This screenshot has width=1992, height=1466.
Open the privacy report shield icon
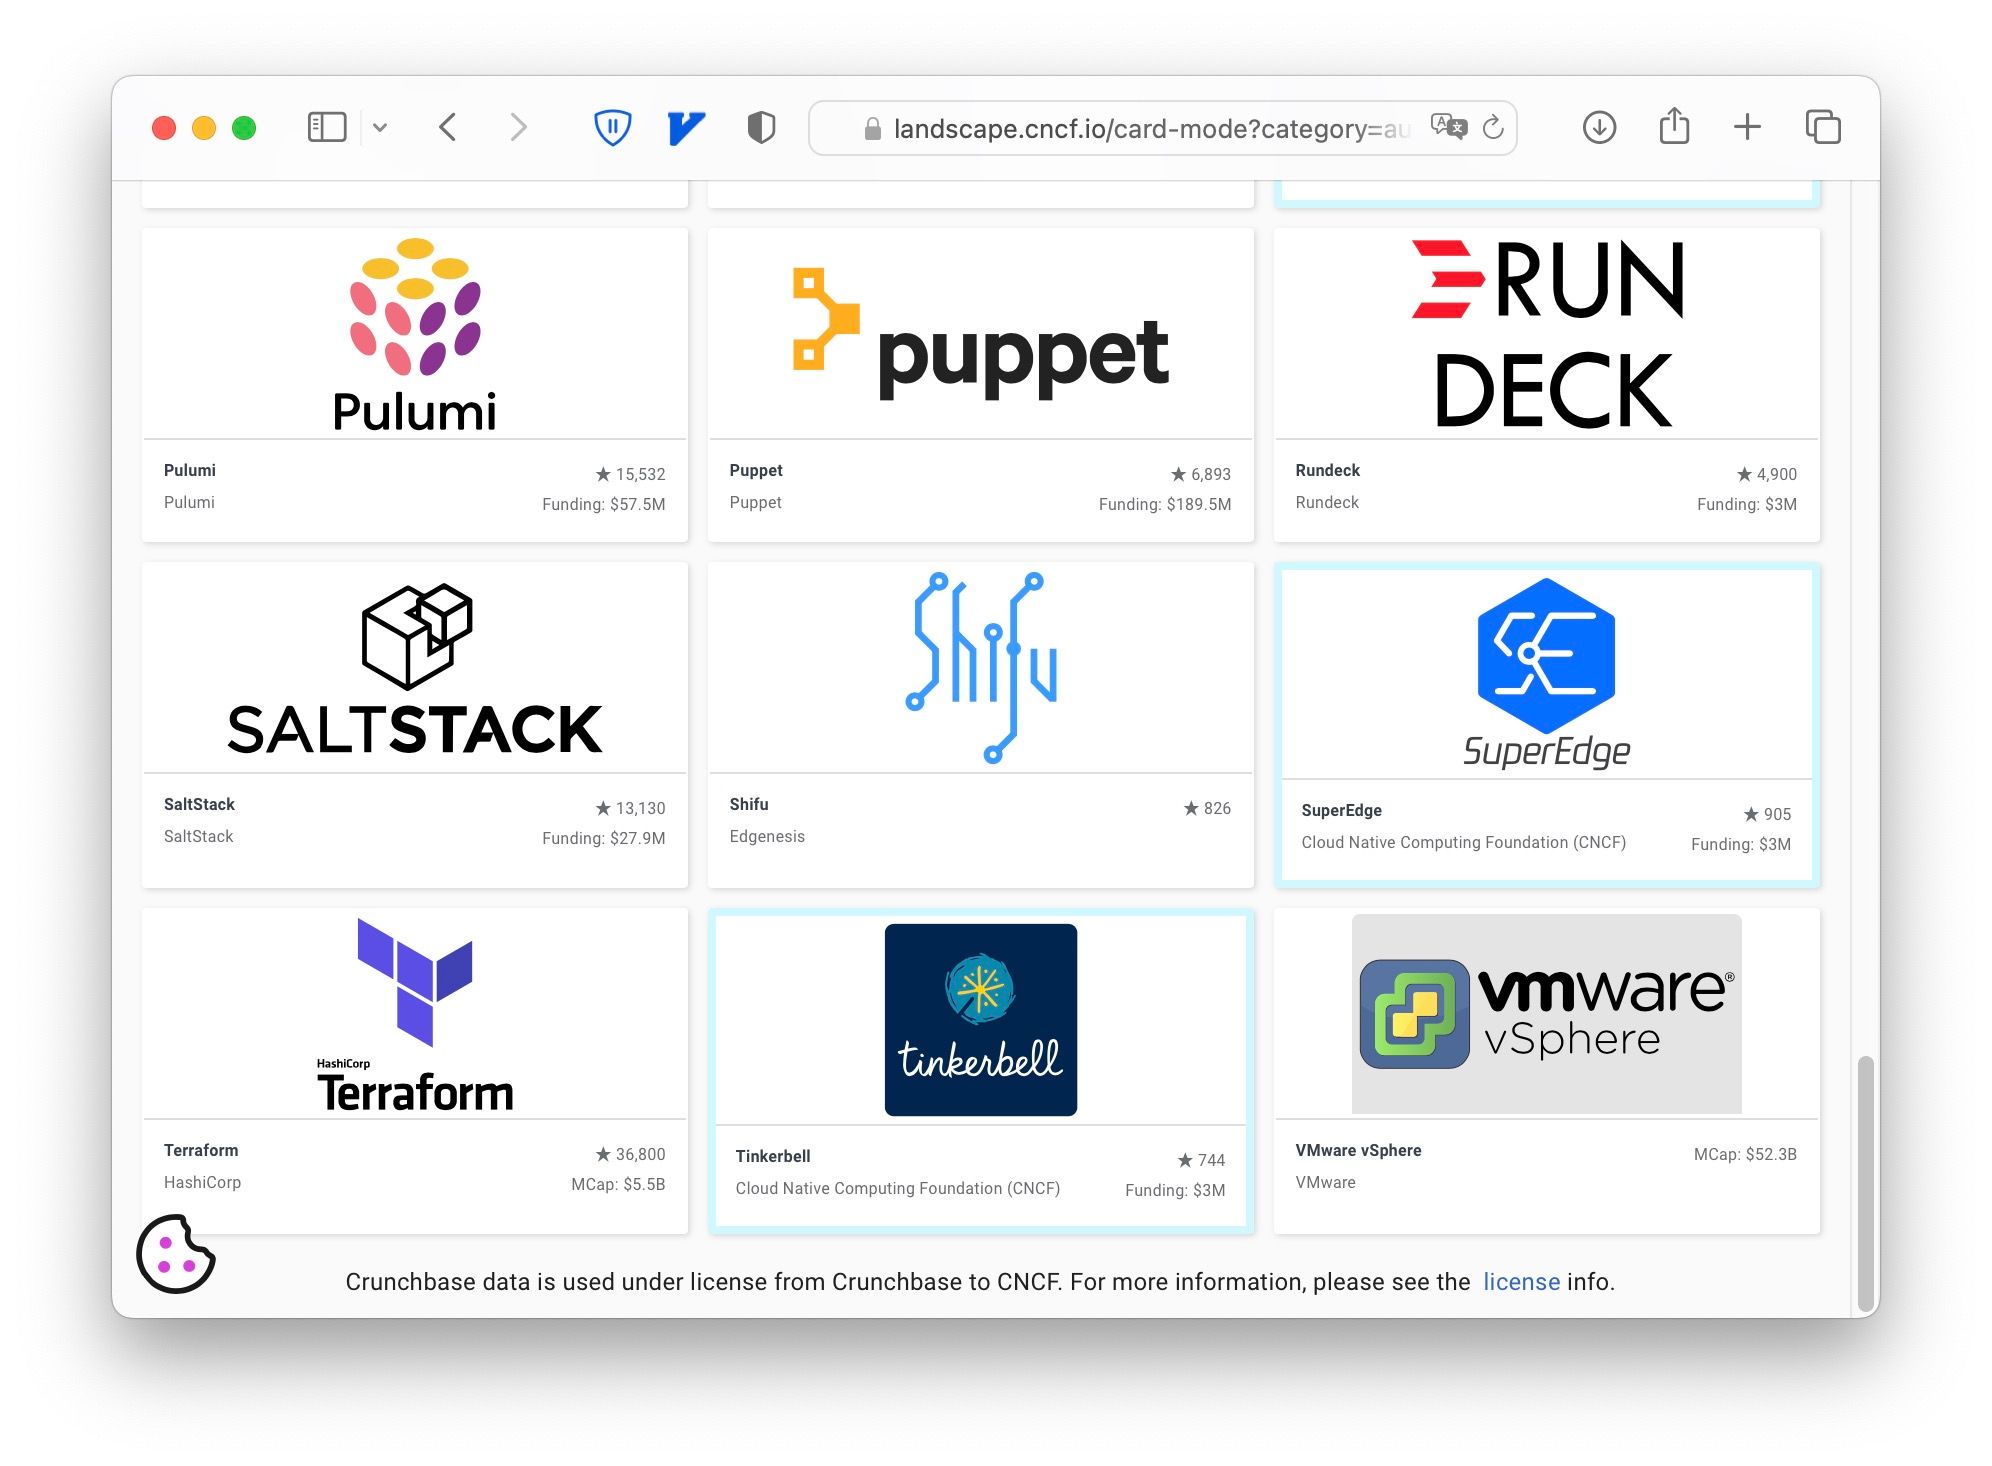(761, 128)
